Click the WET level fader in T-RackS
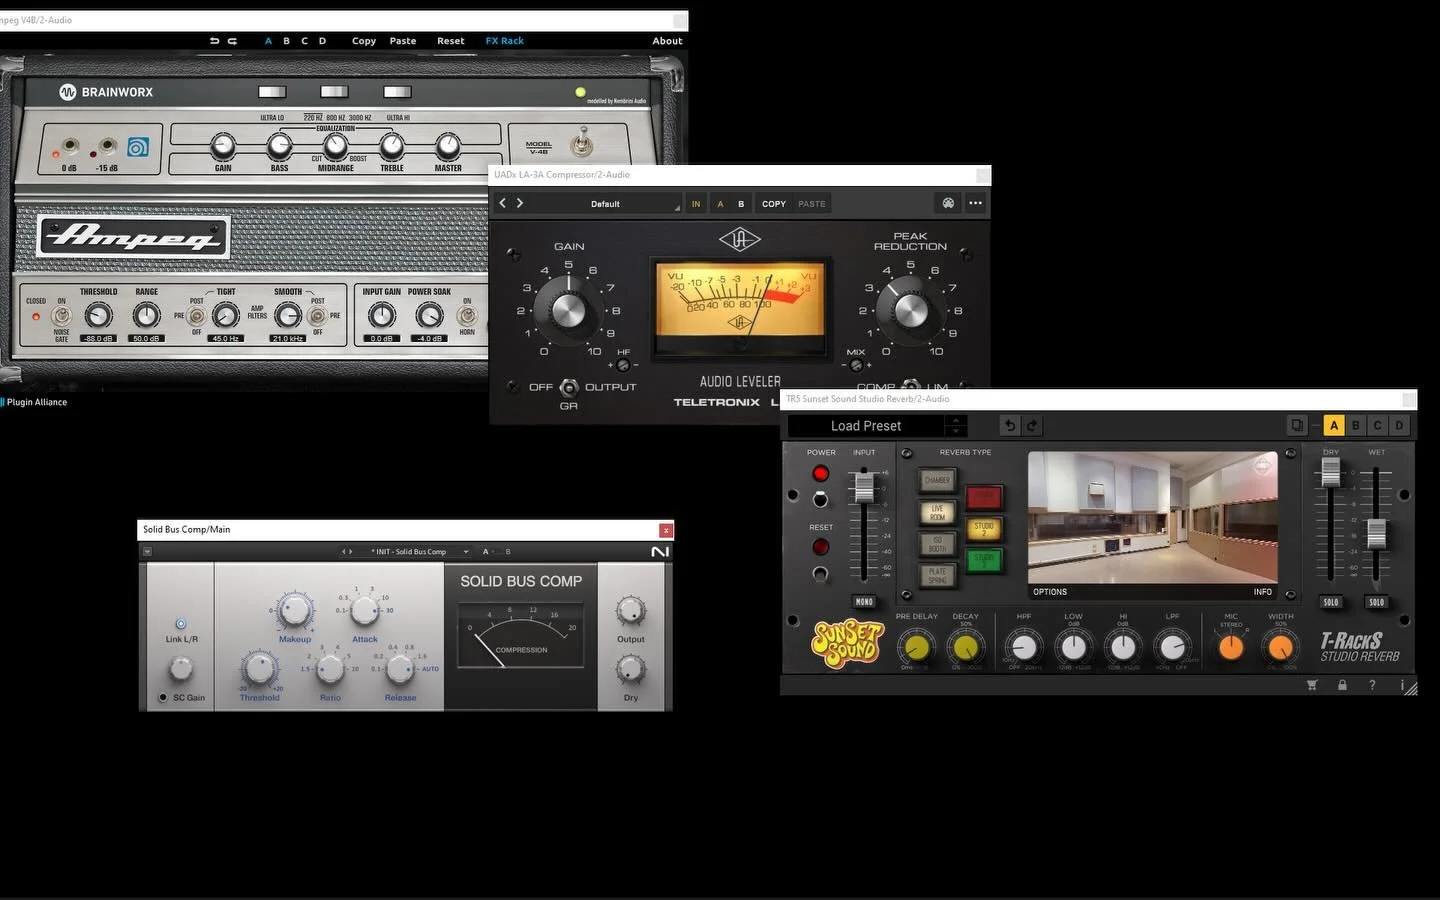Viewport: 1440px width, 900px height. [x=1377, y=535]
